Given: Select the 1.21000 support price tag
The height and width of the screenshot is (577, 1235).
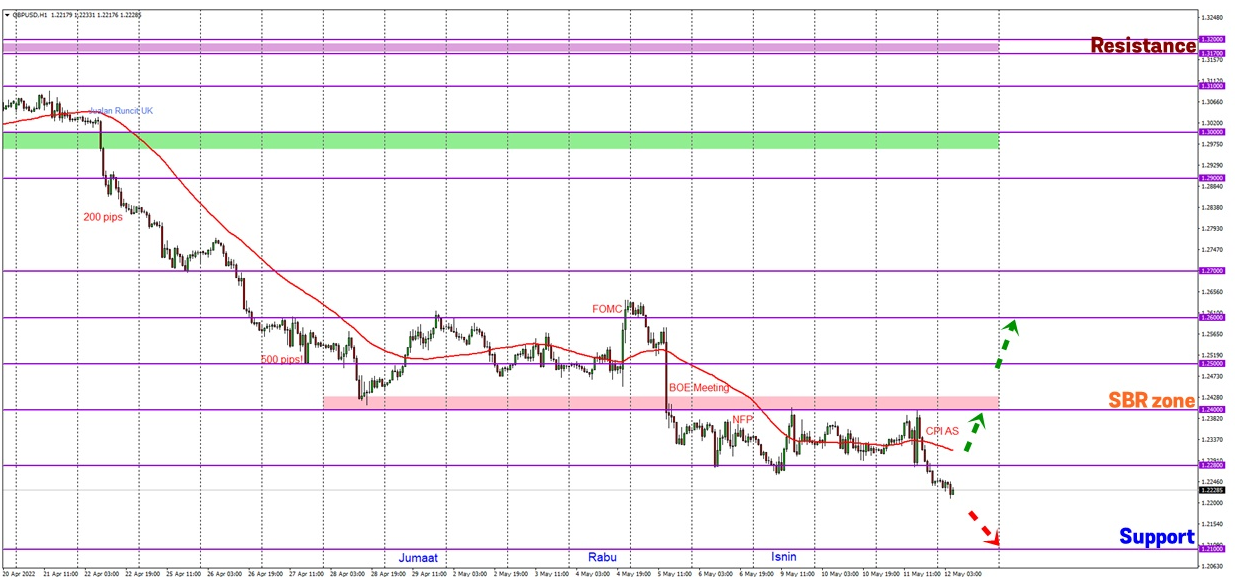Looking at the screenshot, I should click(x=1212, y=549).
